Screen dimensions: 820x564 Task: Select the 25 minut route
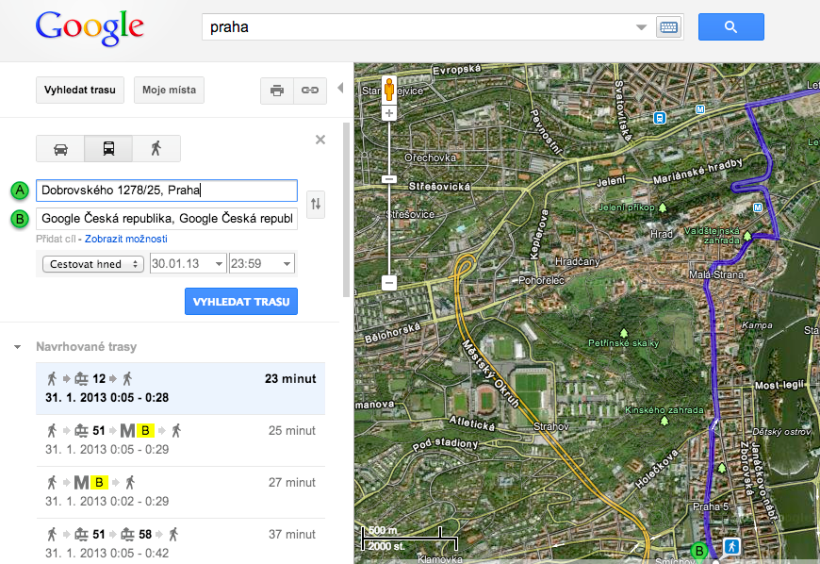coord(180,441)
